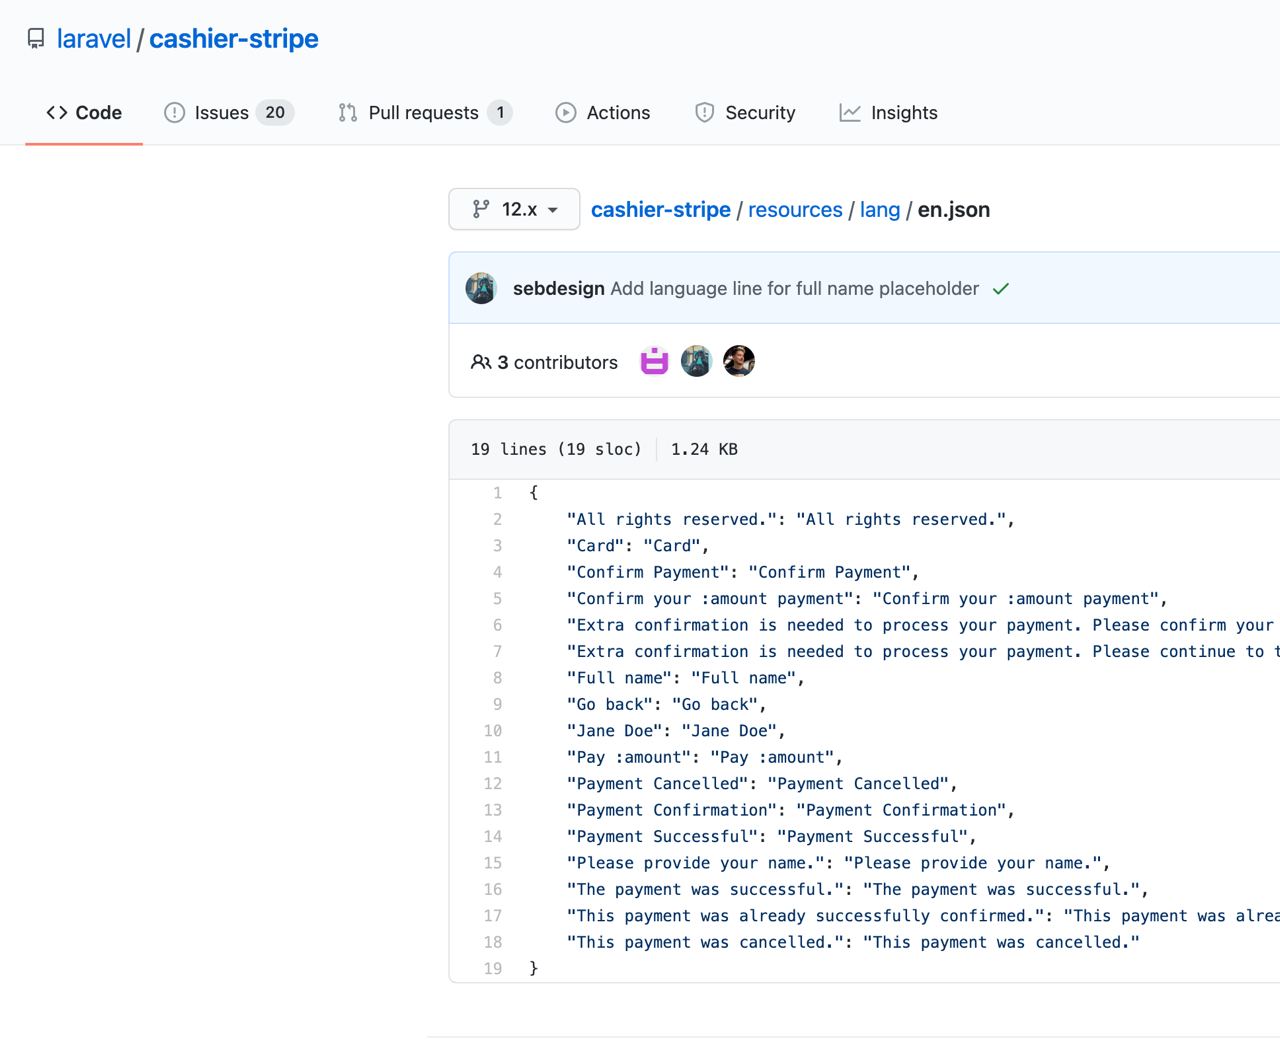Switch to the Issues tab
Viewport: 1280px width, 1051px height.
(x=229, y=113)
